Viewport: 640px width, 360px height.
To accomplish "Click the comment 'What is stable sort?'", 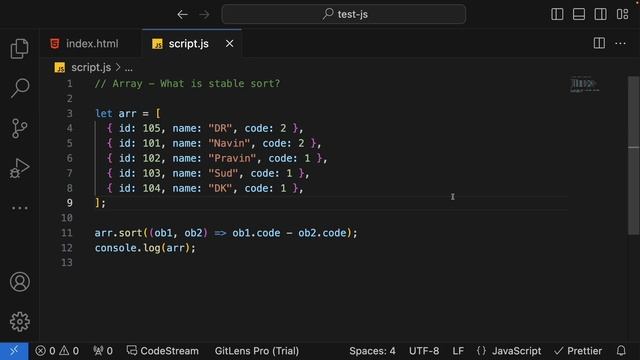I will click(x=220, y=84).
